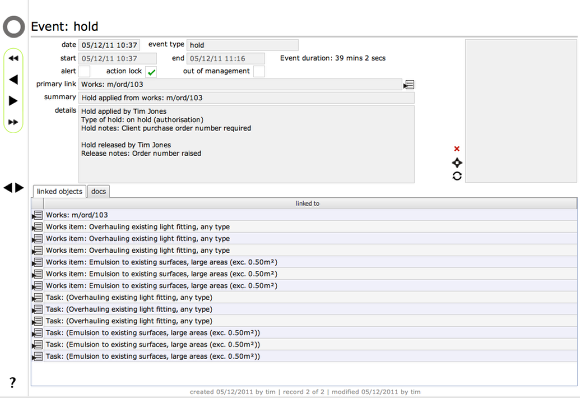580x398 pixels.
Task: Uncheck the action lock checkbox
Action: pos(151,72)
